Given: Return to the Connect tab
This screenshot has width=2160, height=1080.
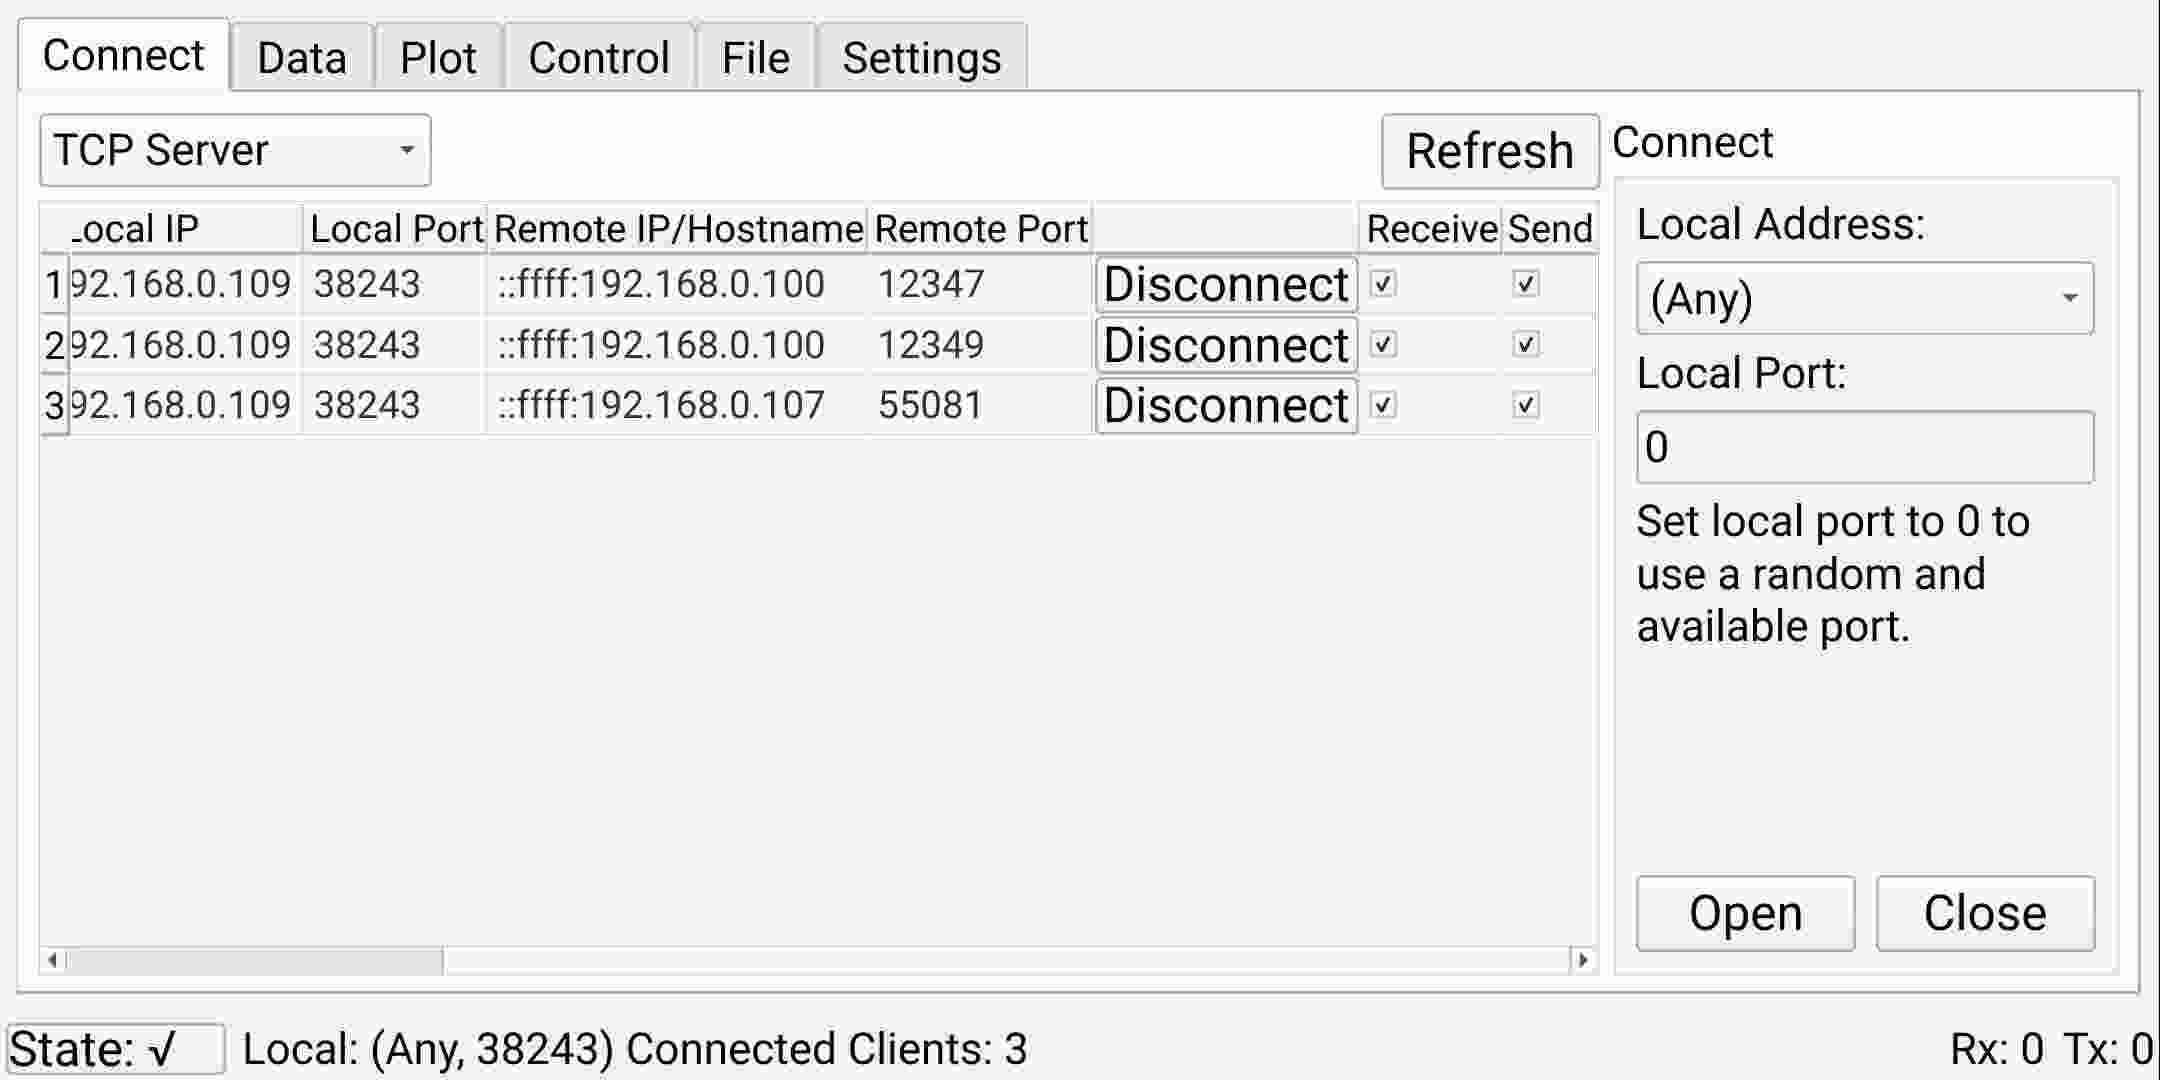Looking at the screenshot, I should tap(123, 55).
